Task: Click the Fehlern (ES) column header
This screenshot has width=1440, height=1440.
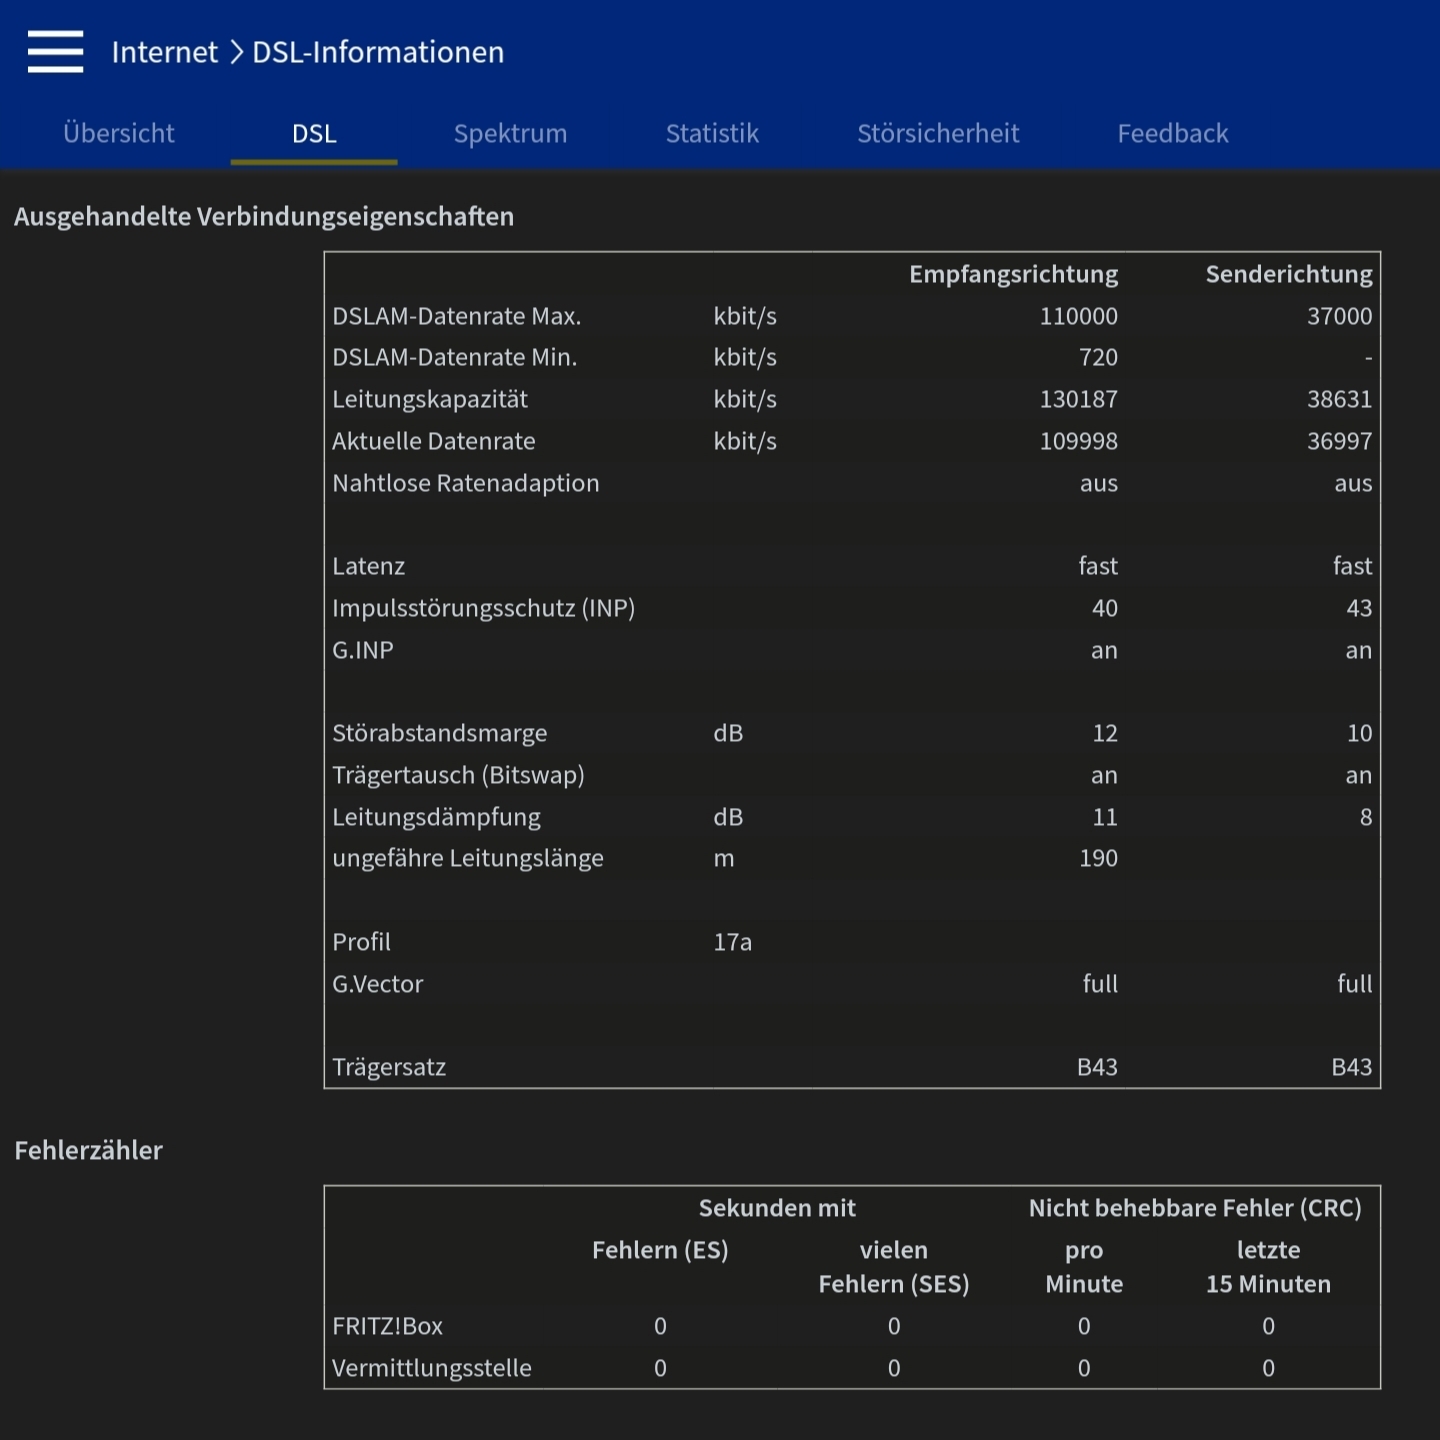Action: tap(660, 1250)
